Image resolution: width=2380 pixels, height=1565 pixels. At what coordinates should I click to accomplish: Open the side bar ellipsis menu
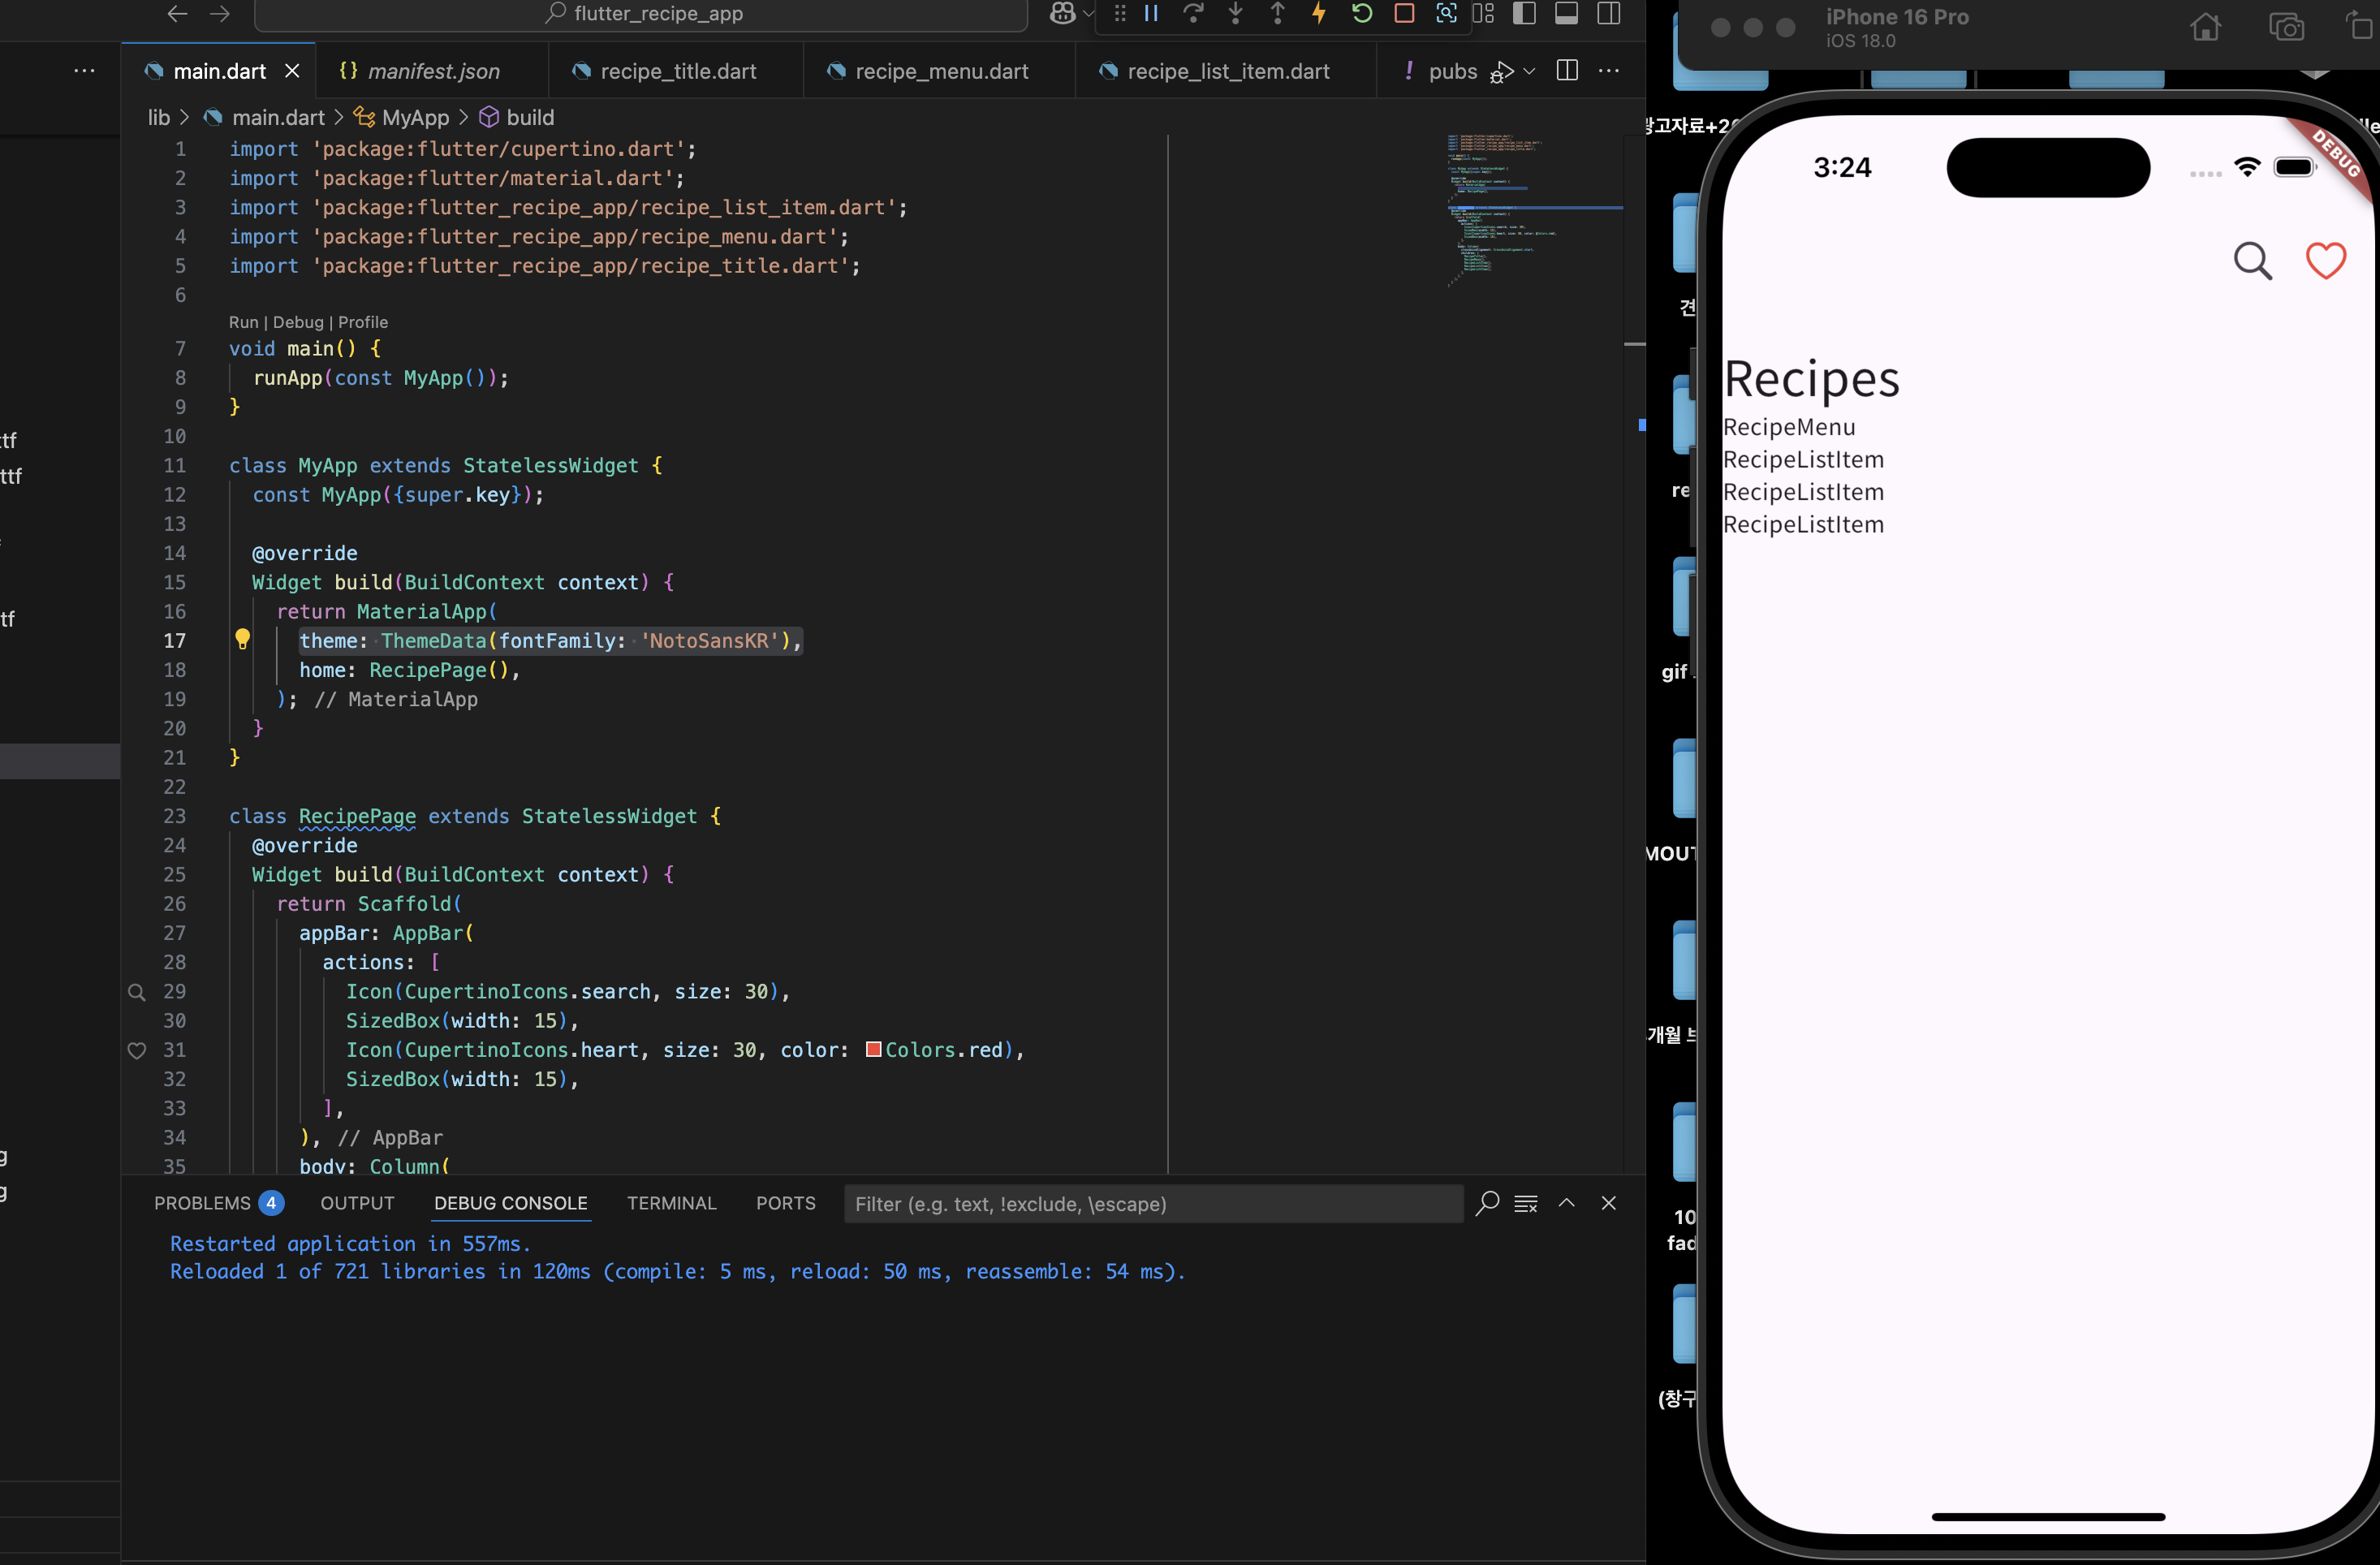pyautogui.click(x=85, y=70)
